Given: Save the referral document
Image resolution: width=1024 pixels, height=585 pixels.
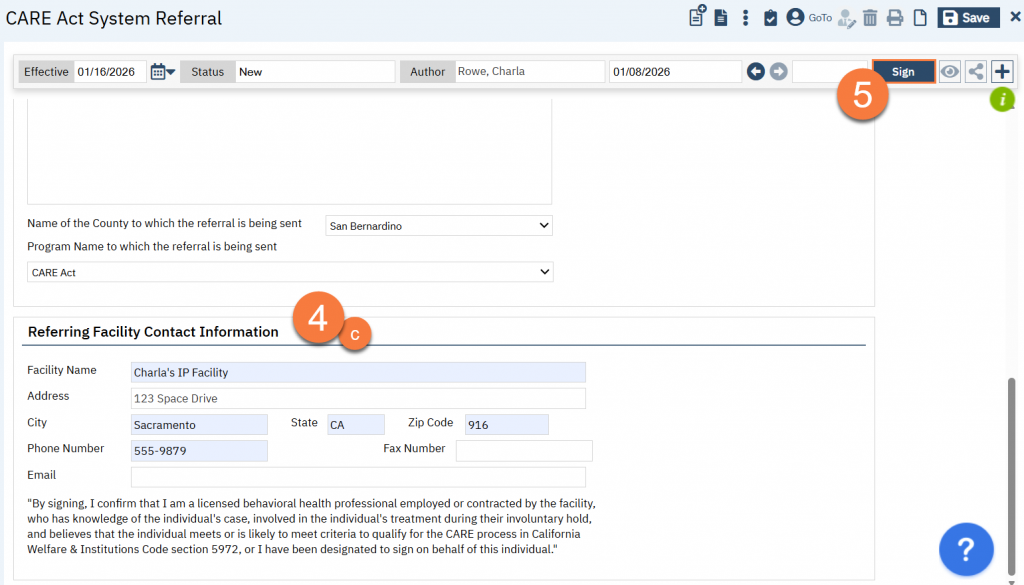Looking at the screenshot, I should pyautogui.click(x=967, y=18).
